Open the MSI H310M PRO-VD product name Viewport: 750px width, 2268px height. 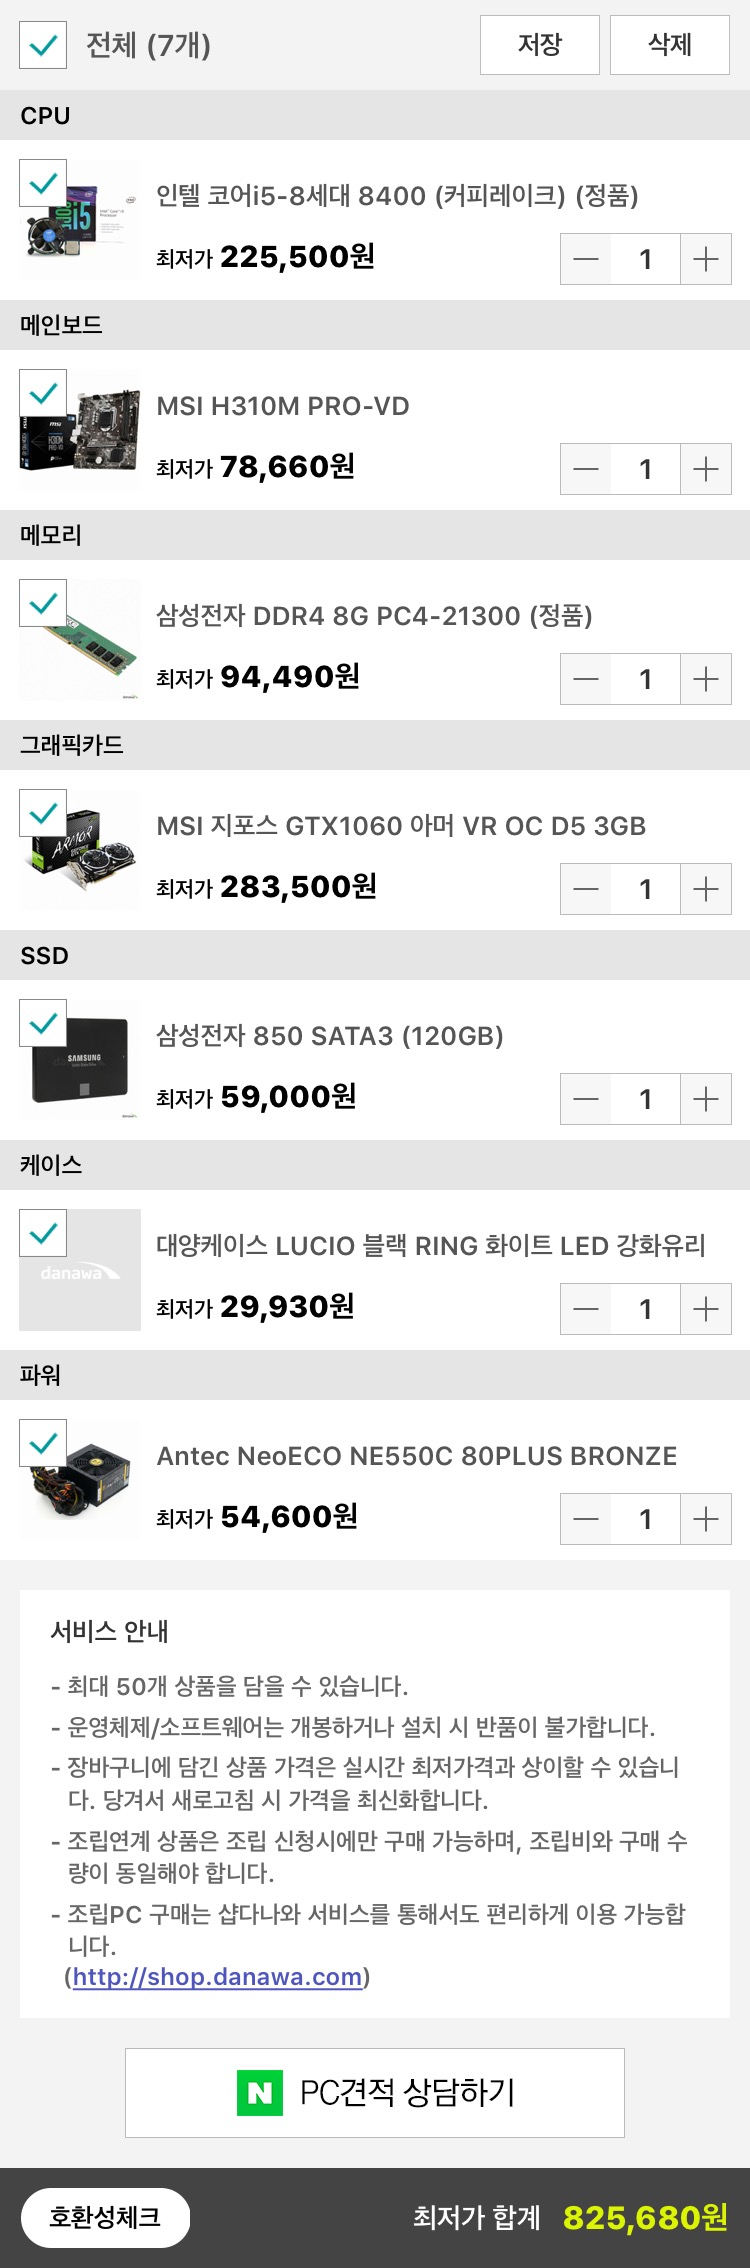pos(283,406)
